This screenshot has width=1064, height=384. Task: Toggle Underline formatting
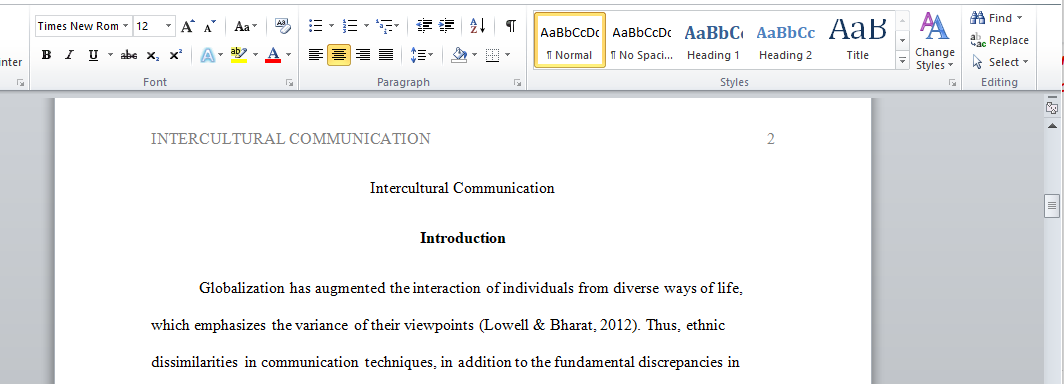point(93,55)
